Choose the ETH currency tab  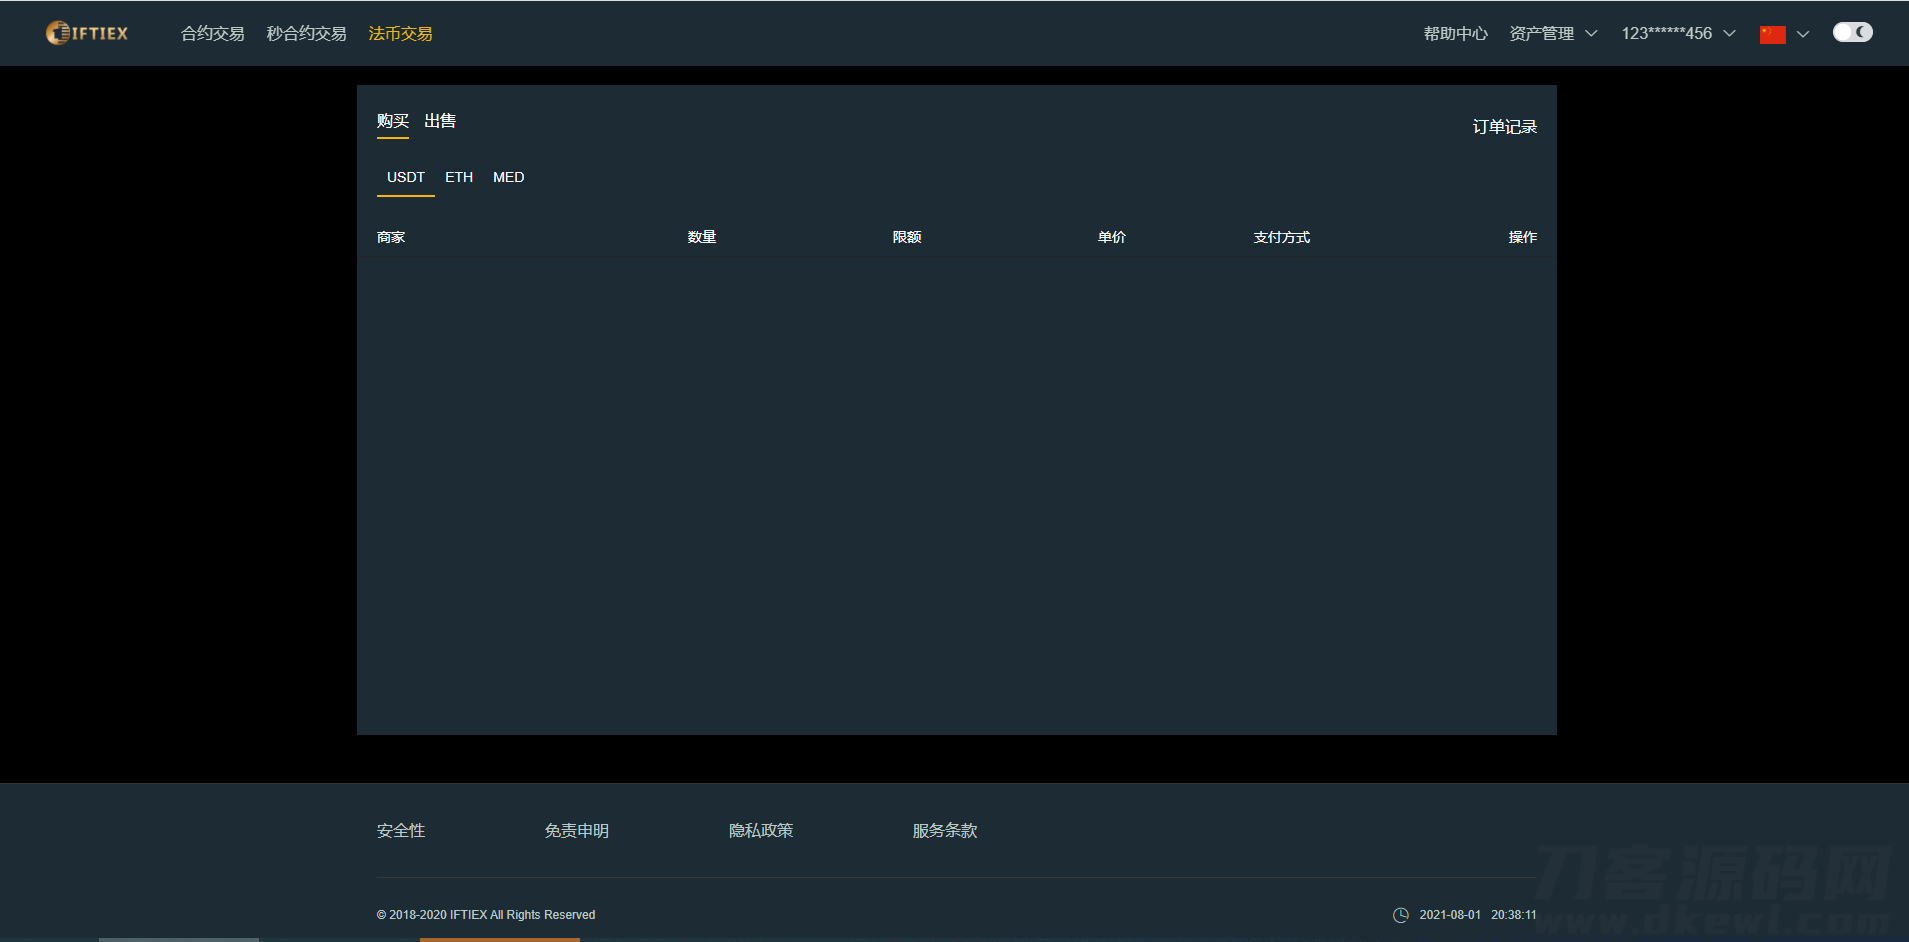[x=459, y=177]
